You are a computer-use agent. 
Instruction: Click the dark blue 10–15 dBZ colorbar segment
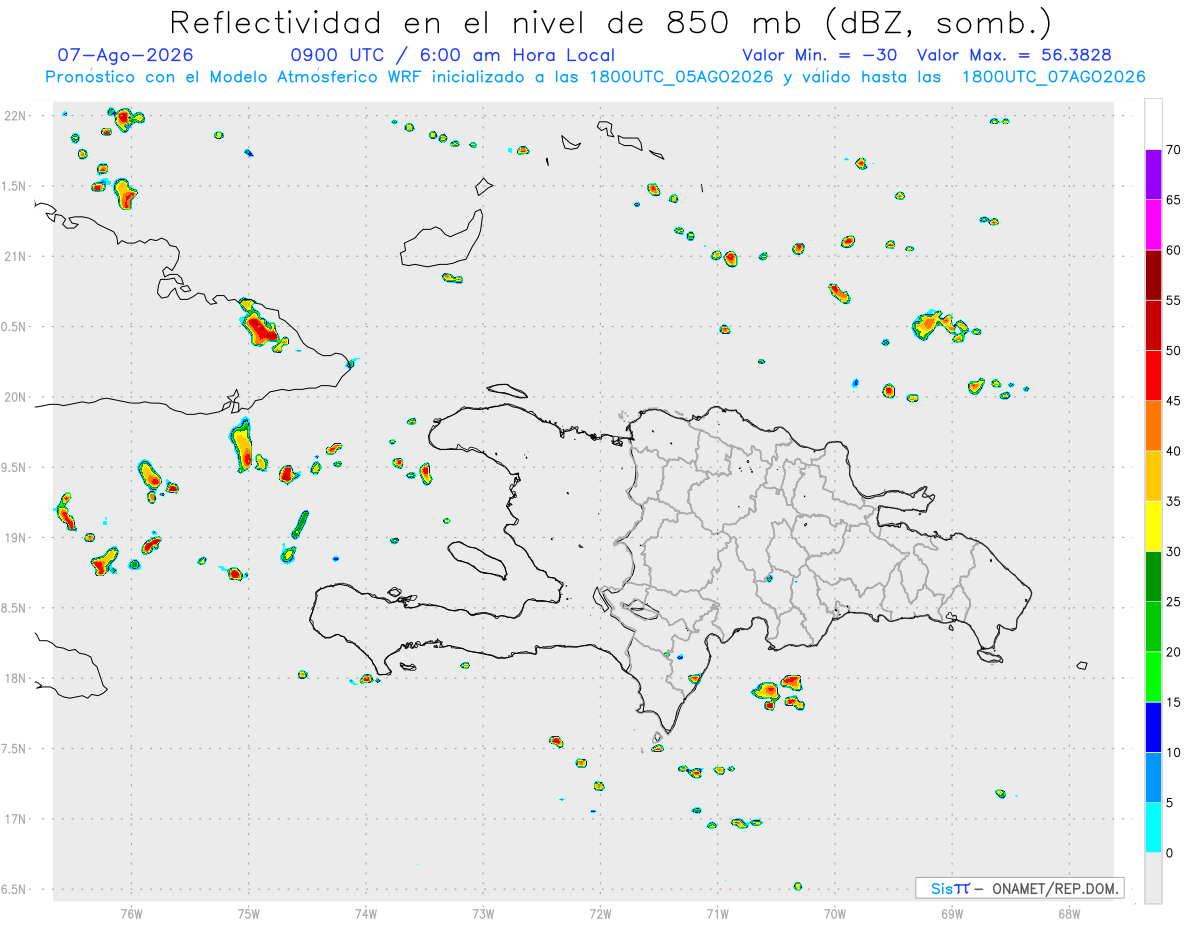(x=1153, y=727)
